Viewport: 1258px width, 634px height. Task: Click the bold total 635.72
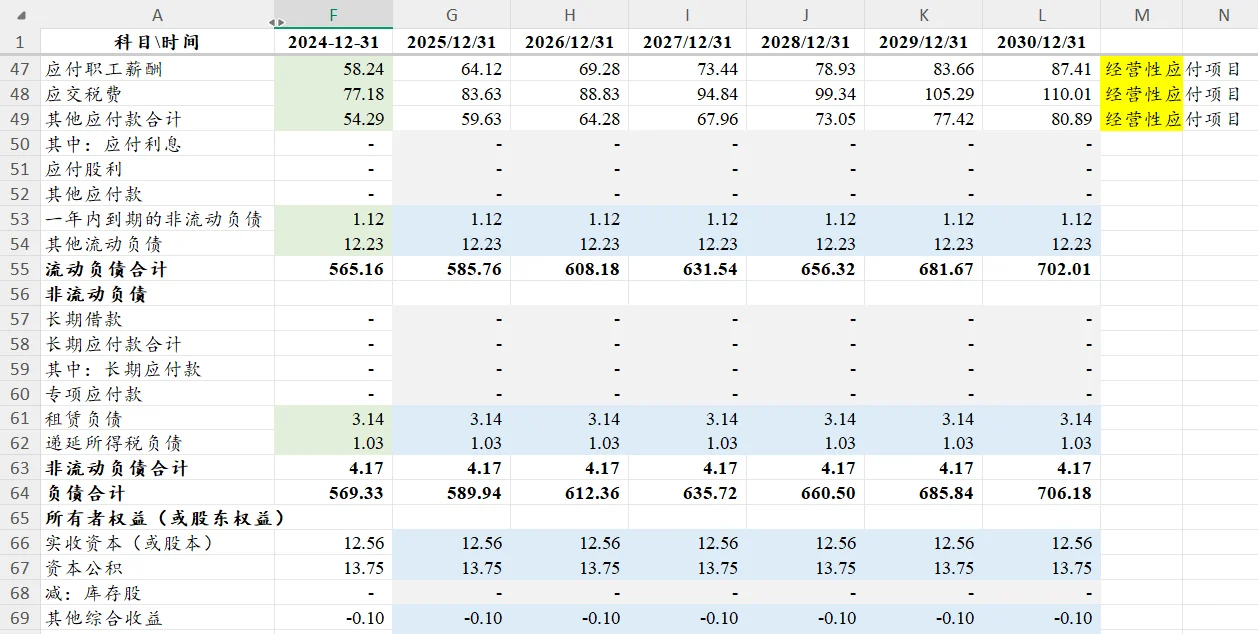click(x=687, y=493)
